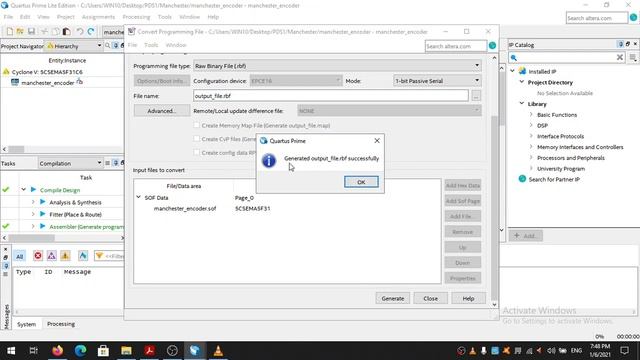640x360 pixels.
Task: Click the Help button in conversion dialog
Action: click(x=468, y=298)
